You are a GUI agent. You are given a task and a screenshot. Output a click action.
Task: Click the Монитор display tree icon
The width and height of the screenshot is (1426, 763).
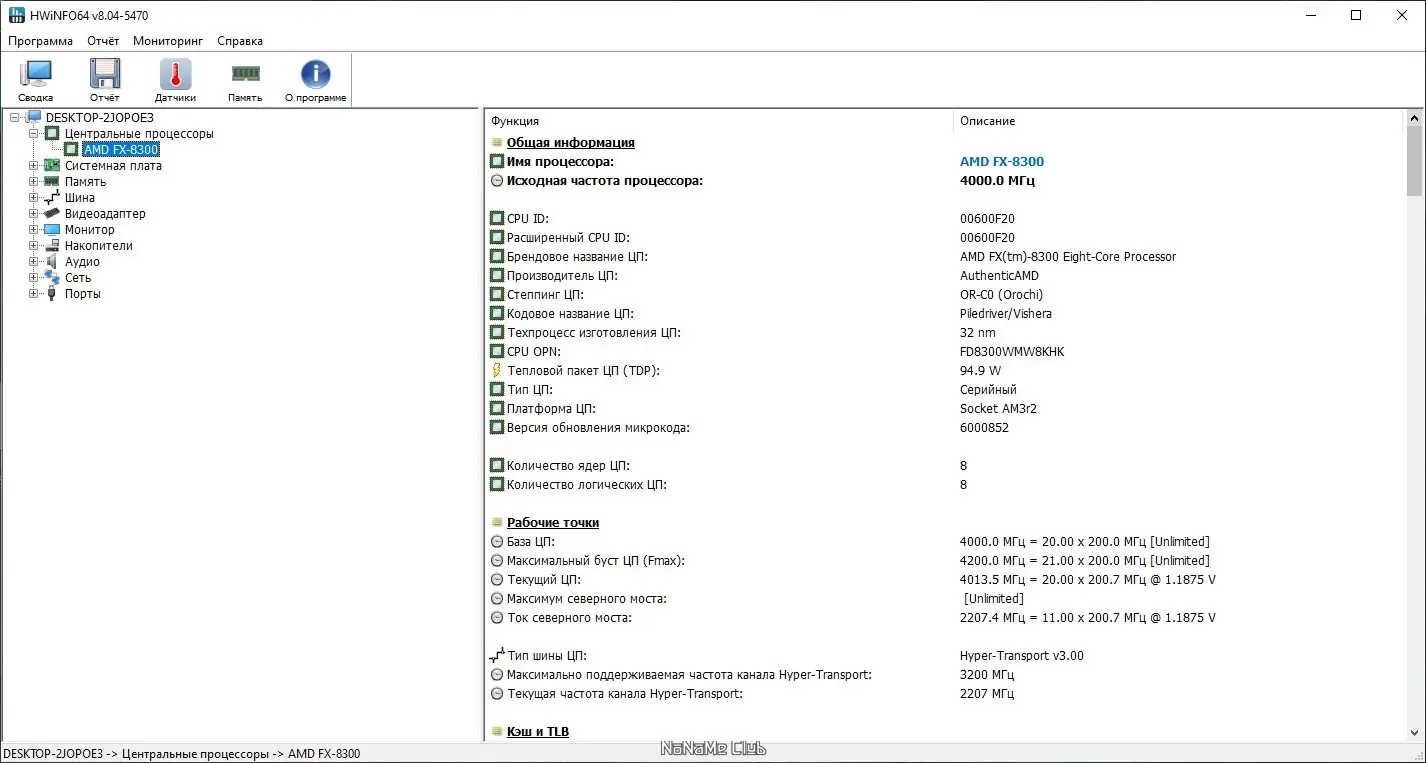(x=52, y=230)
